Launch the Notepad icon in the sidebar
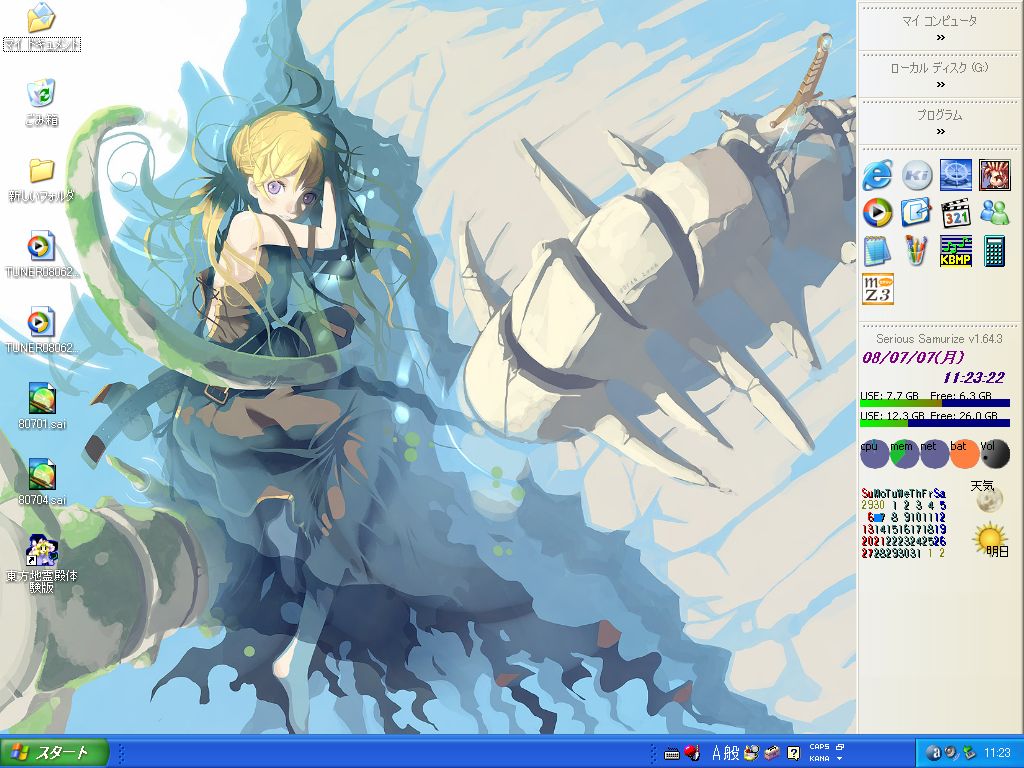This screenshot has width=1024, height=768. [x=877, y=251]
